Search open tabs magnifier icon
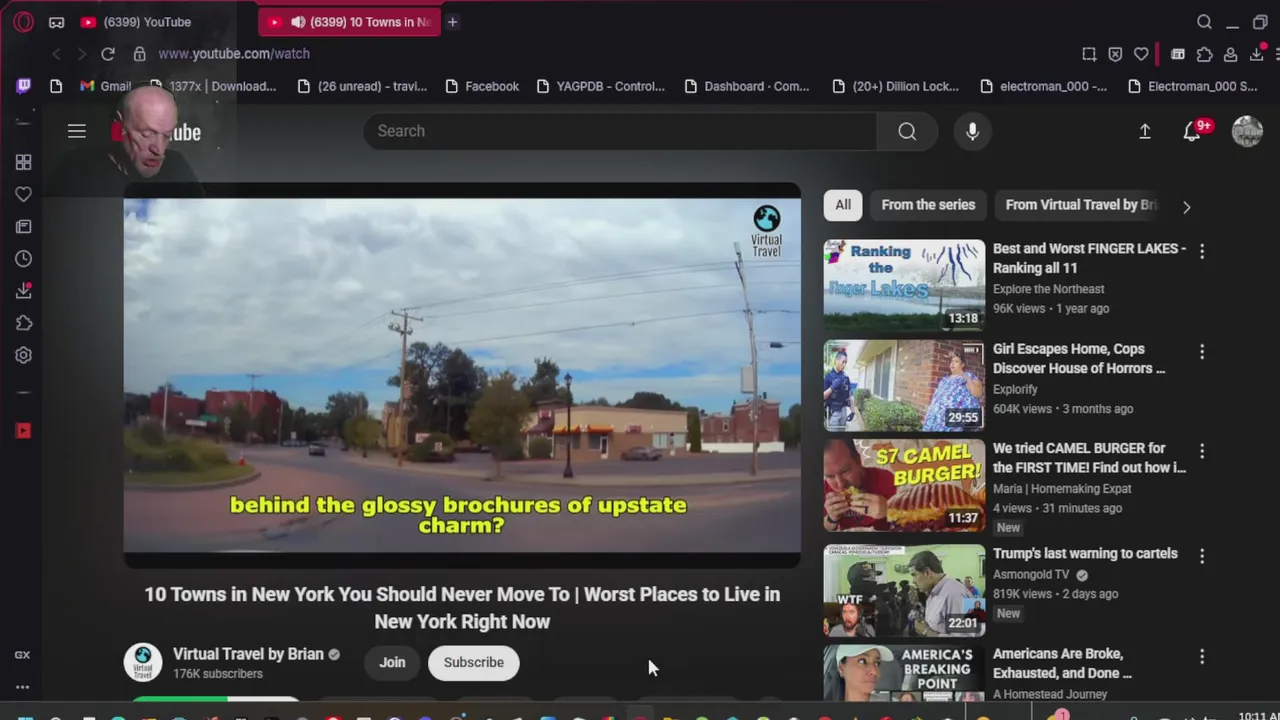1280x720 pixels. click(1204, 22)
